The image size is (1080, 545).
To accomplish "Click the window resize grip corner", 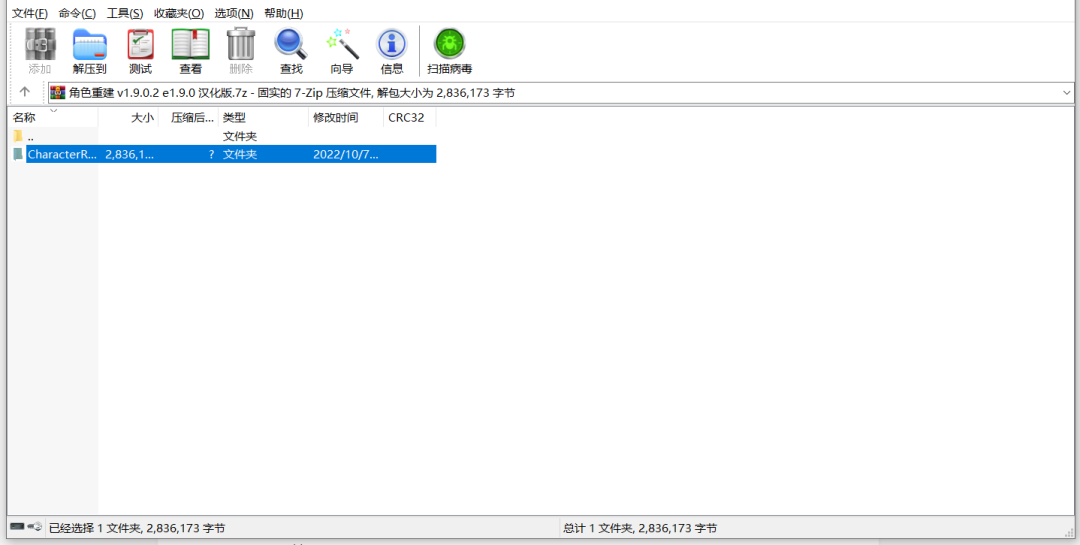I will (1068, 533).
